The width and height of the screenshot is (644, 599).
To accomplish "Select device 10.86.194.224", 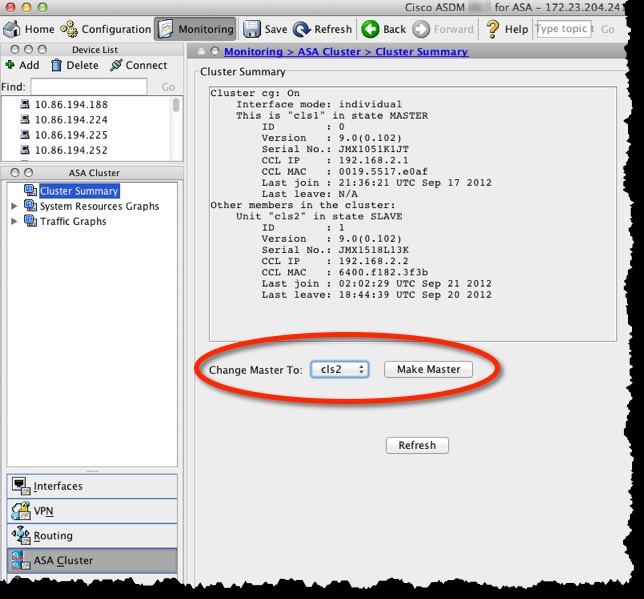I will 71,120.
